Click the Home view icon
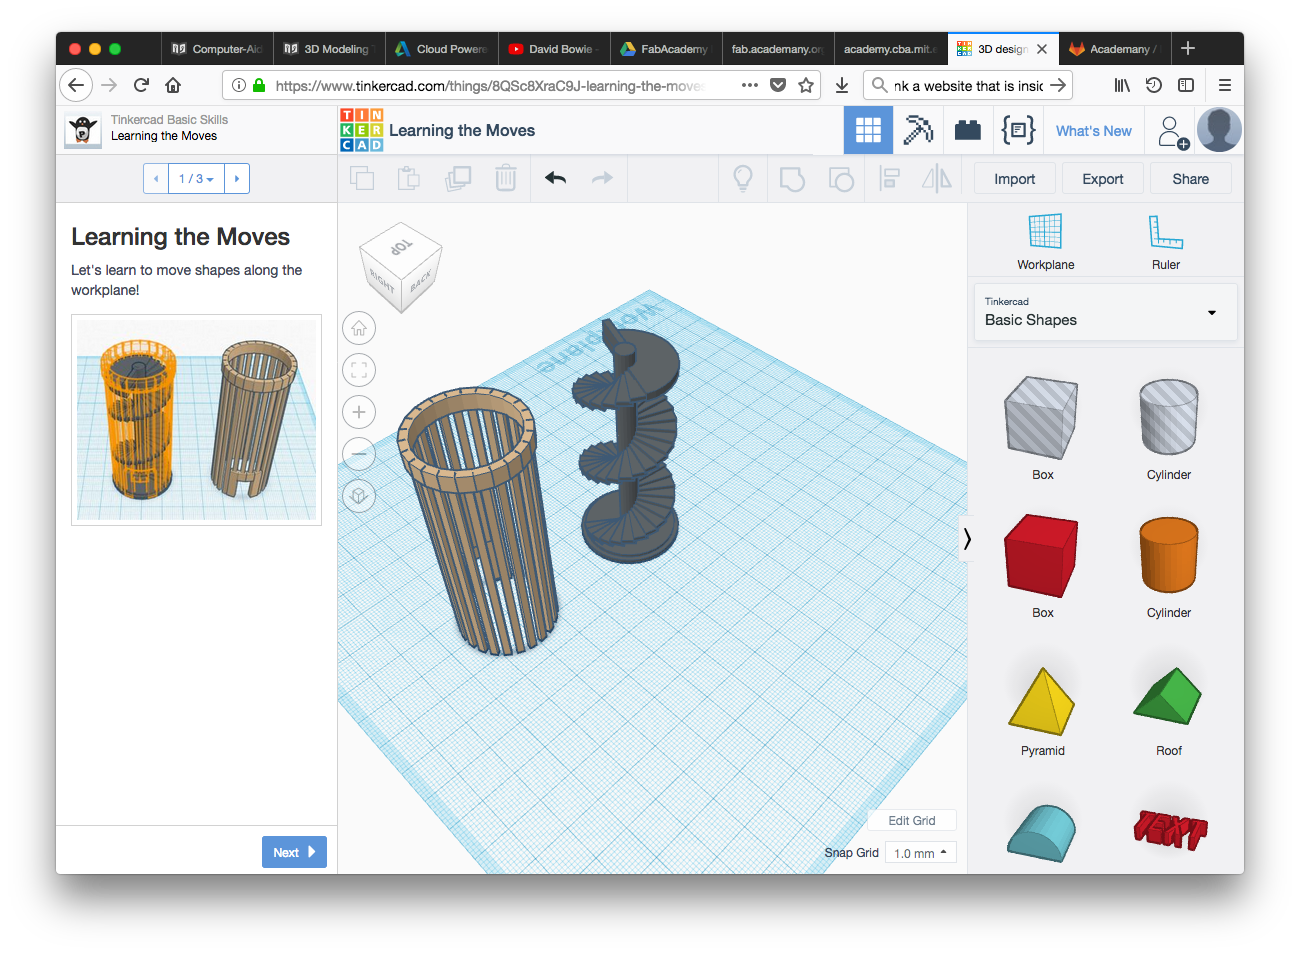This screenshot has width=1300, height=954. point(359,328)
